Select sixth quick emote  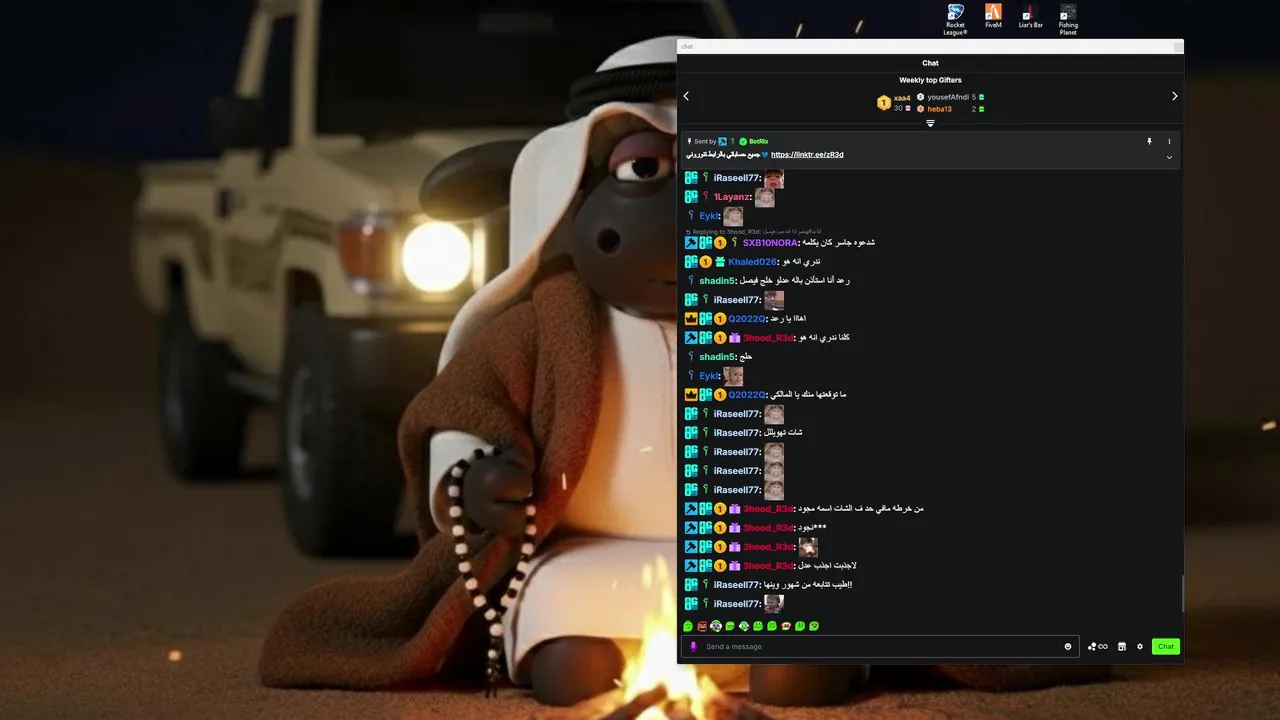(758, 626)
